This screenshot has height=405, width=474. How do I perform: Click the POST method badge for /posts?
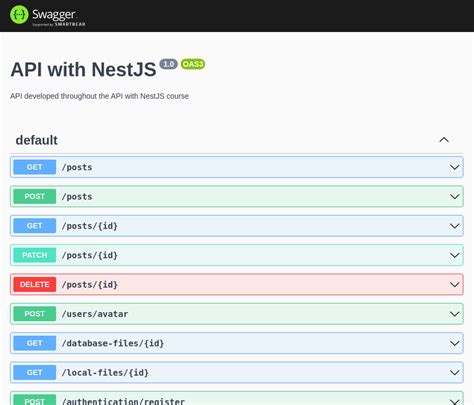coord(35,196)
